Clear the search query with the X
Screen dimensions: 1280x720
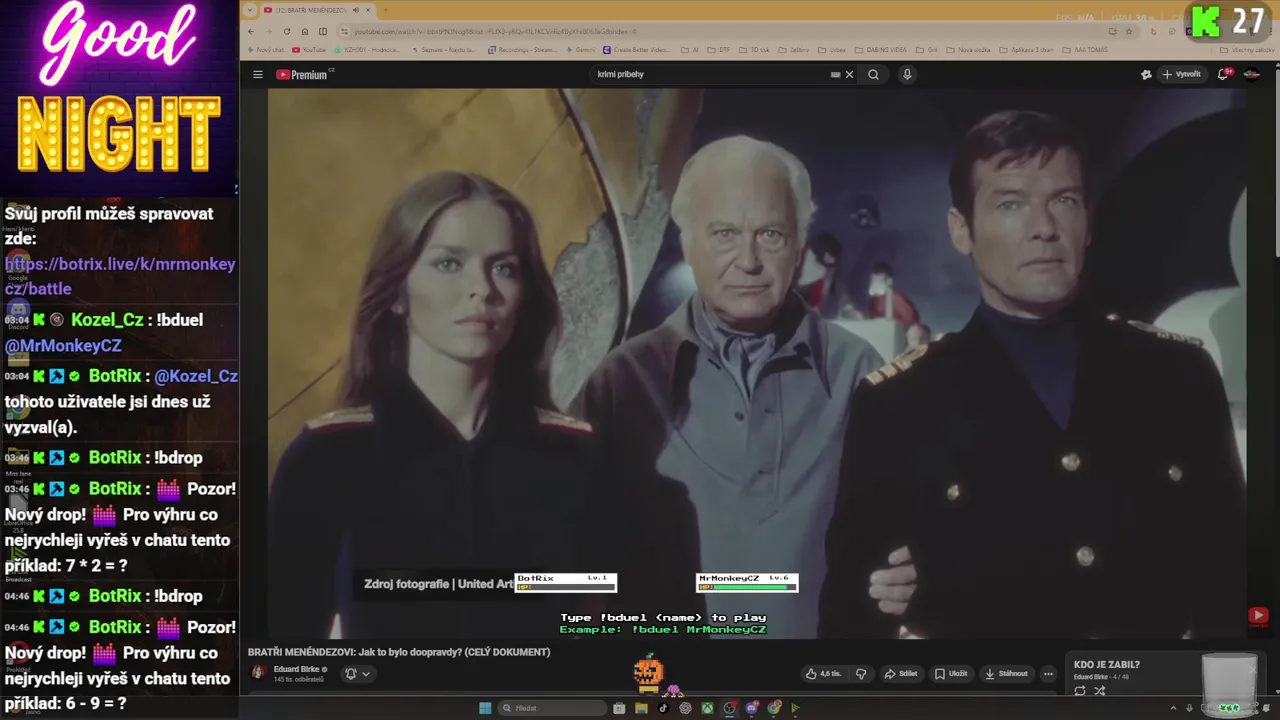pyautogui.click(x=850, y=74)
